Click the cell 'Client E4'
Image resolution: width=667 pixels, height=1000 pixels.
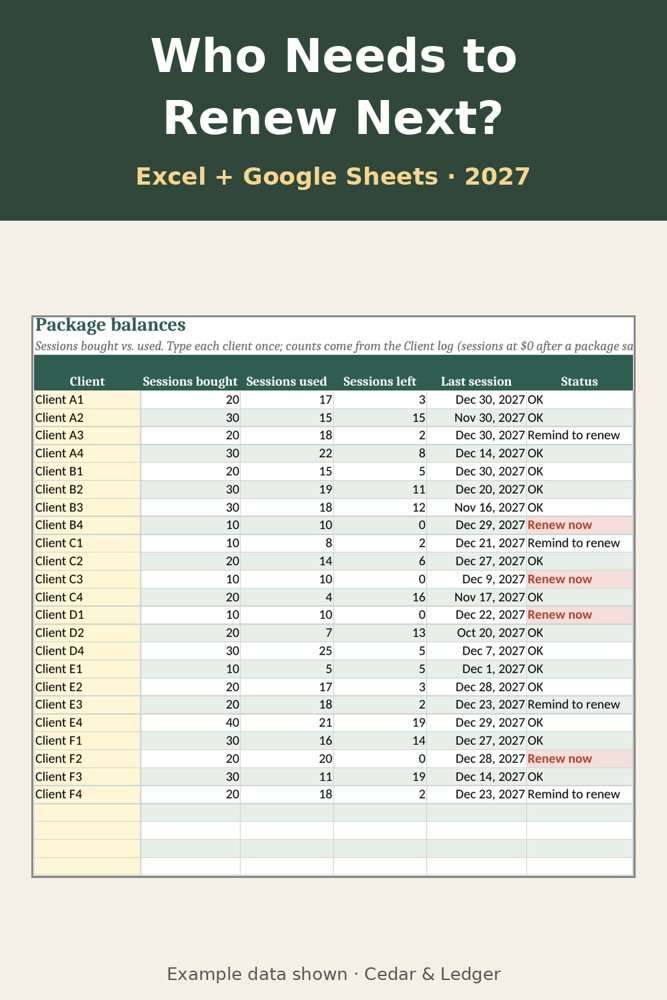[87, 723]
